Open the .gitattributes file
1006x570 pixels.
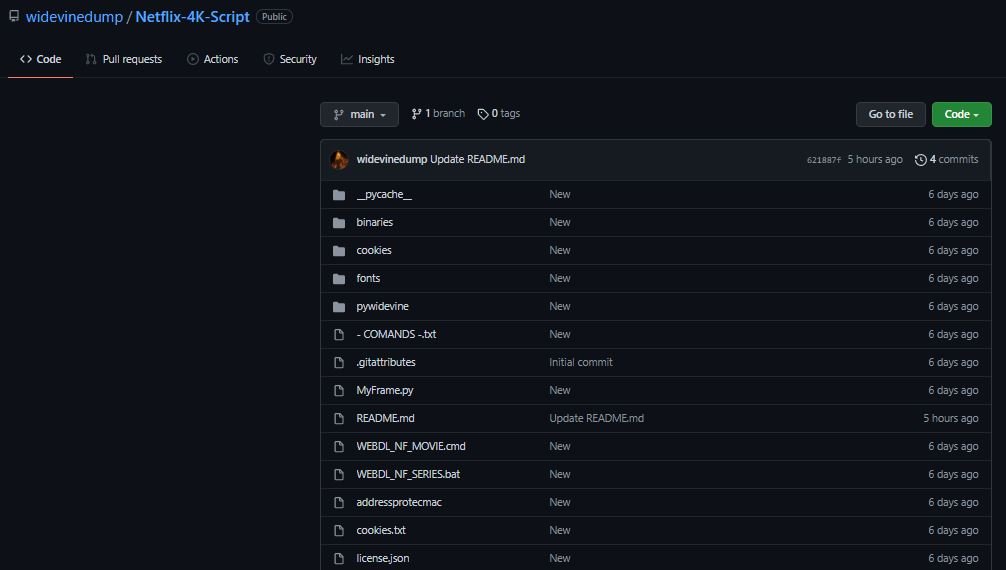386,362
